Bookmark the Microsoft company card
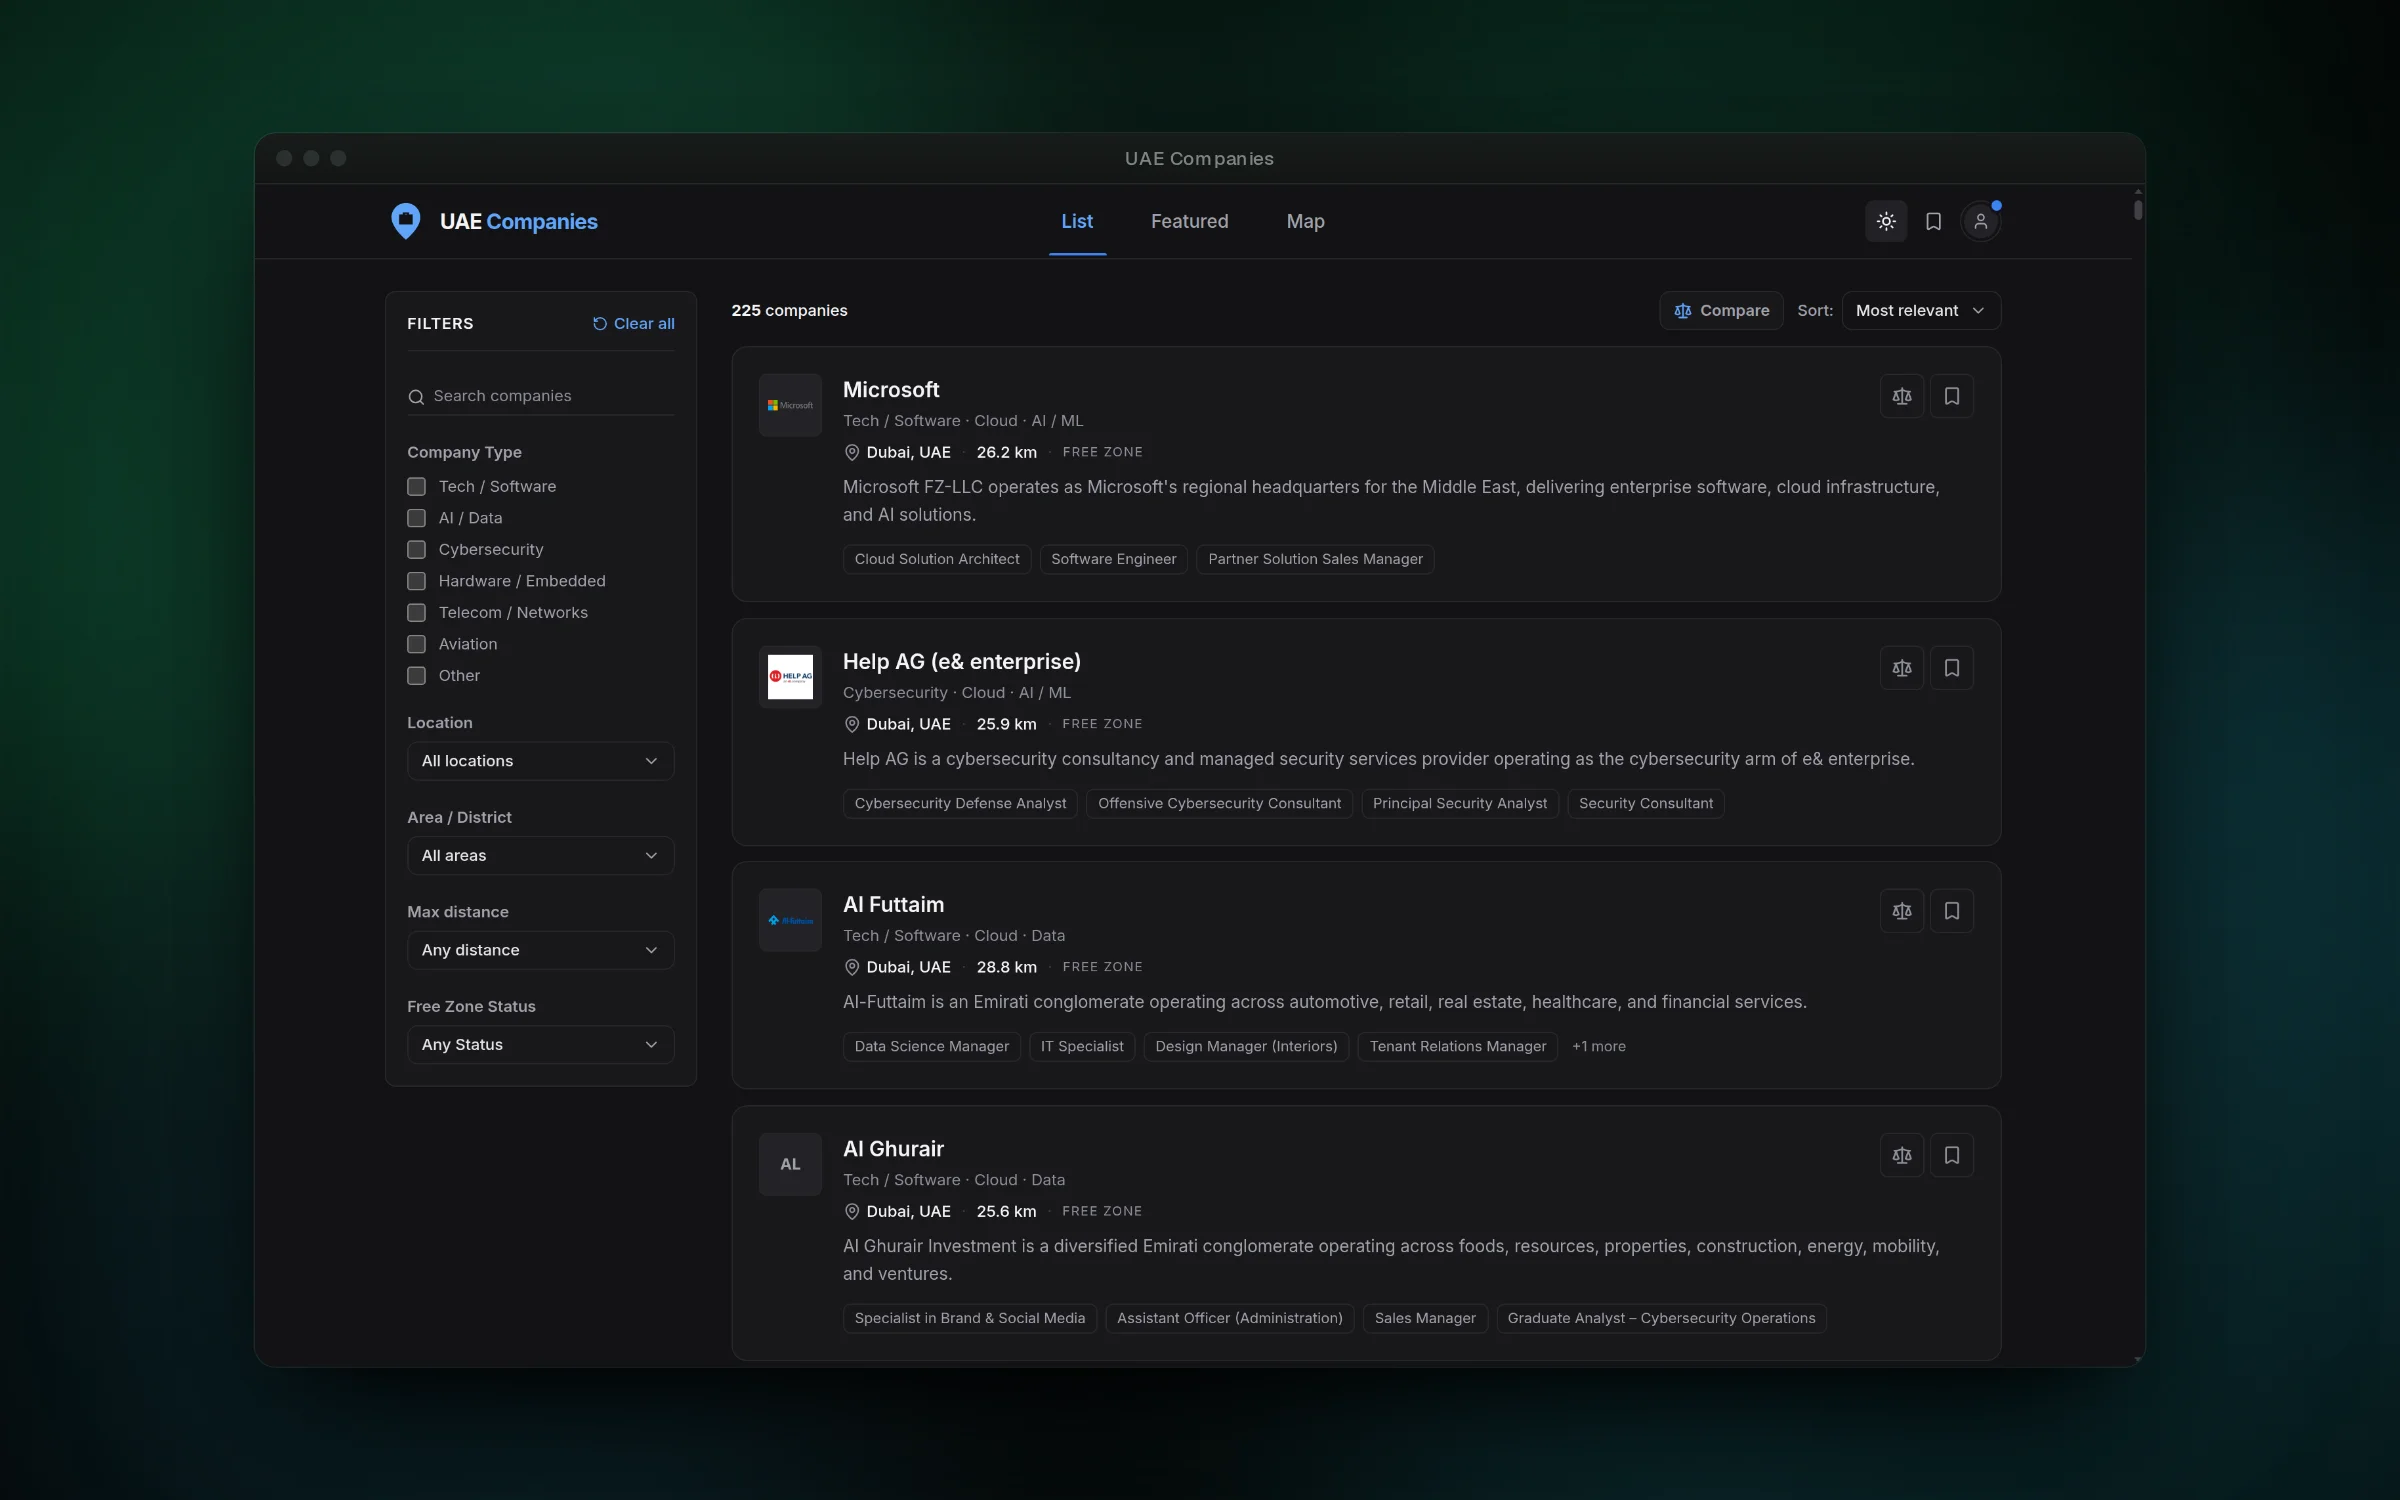 1951,396
